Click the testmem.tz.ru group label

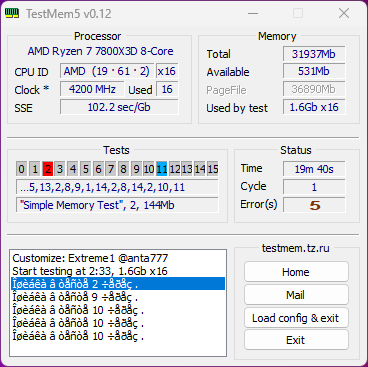pyautogui.click(x=296, y=248)
